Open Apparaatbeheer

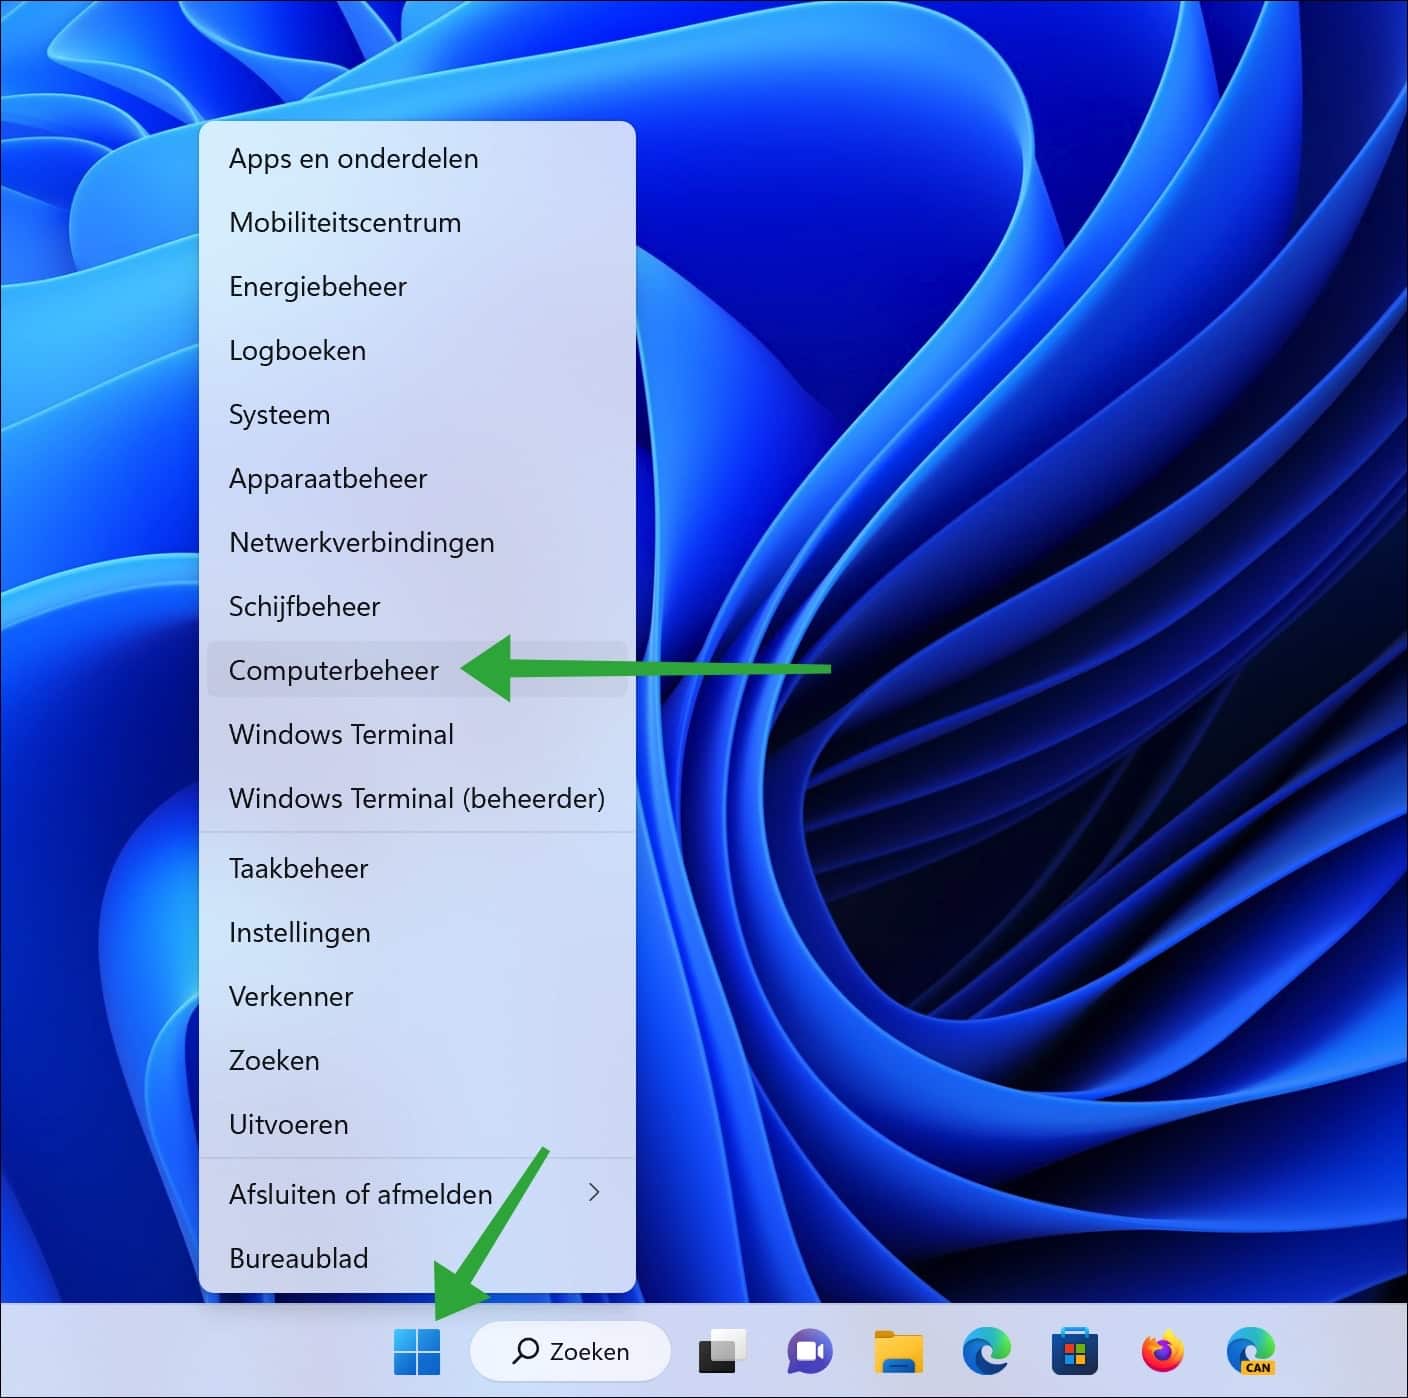(417, 478)
